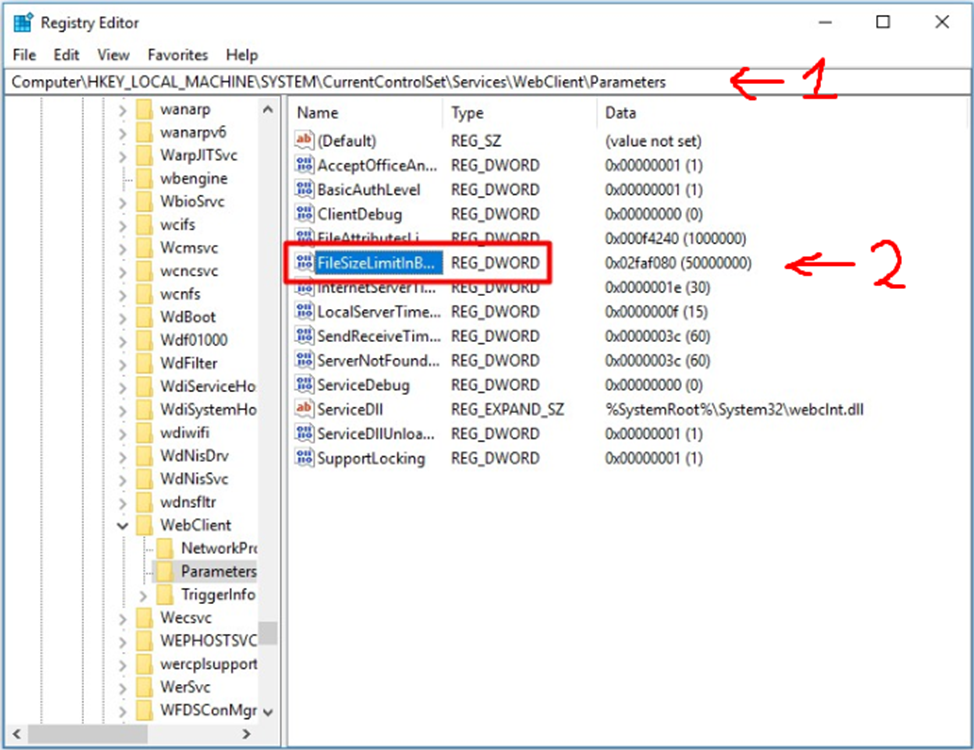This screenshot has width=974, height=750.
Task: Expand the WdiServiceHo tree node
Action: point(122,387)
